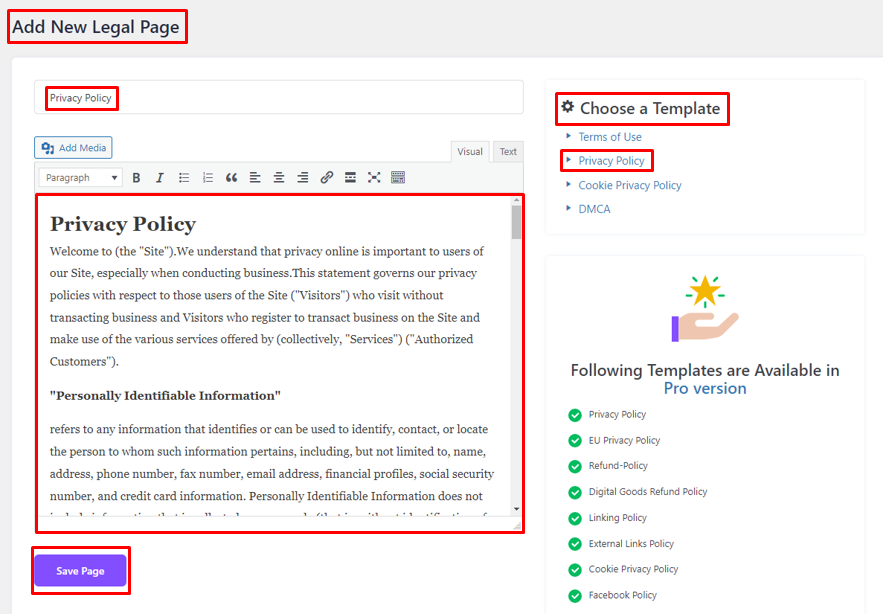Screen dimensions: 883x615
Task: Click the 'Privacy Policy' heading in editor
Action: (123, 224)
